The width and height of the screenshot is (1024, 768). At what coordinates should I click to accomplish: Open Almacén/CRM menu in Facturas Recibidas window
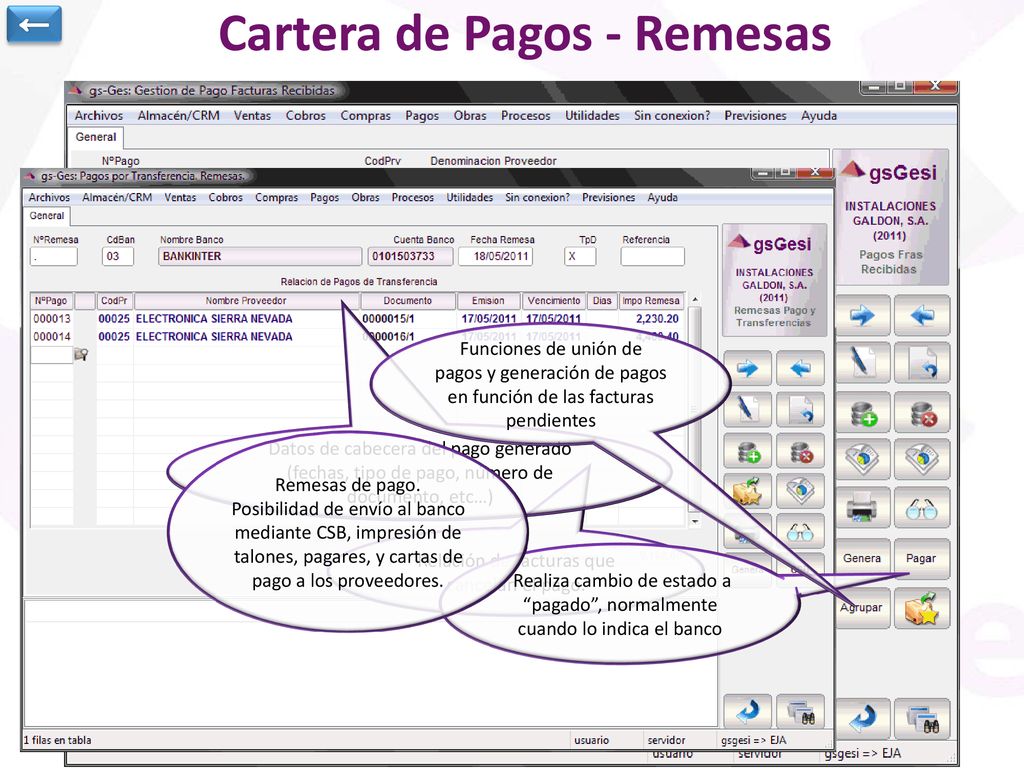click(x=178, y=116)
